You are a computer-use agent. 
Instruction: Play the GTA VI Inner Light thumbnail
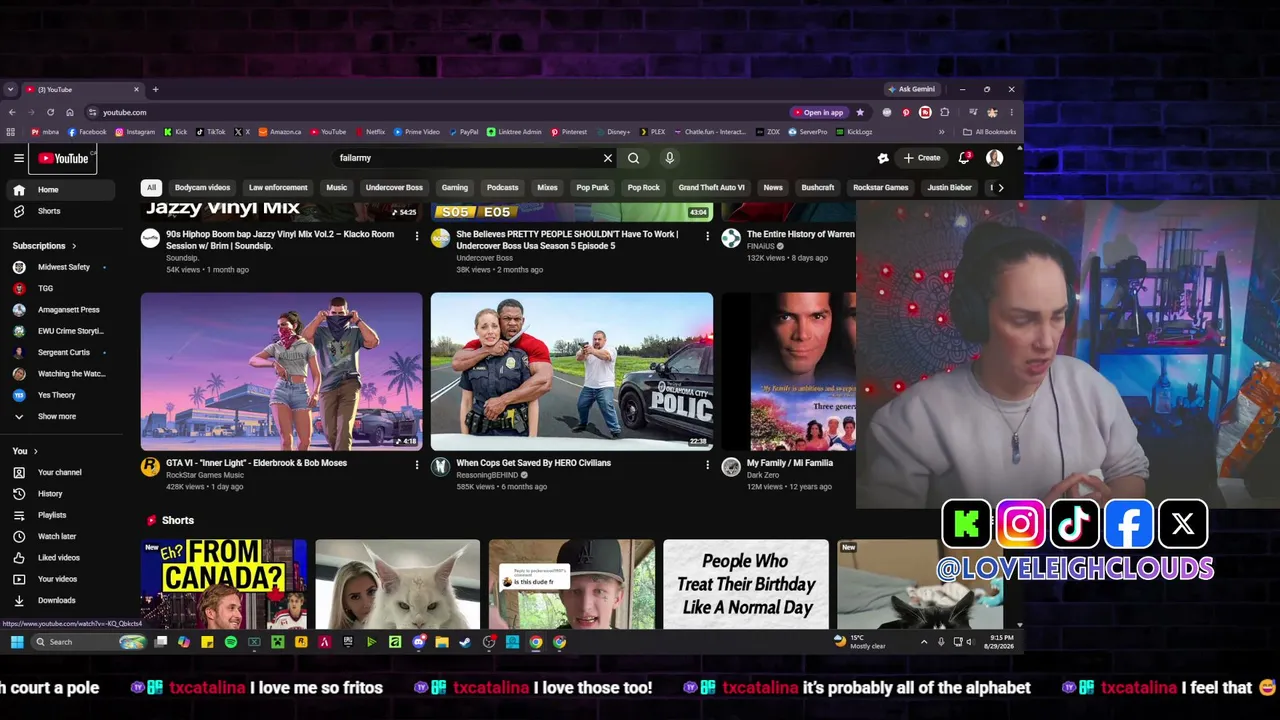click(282, 371)
